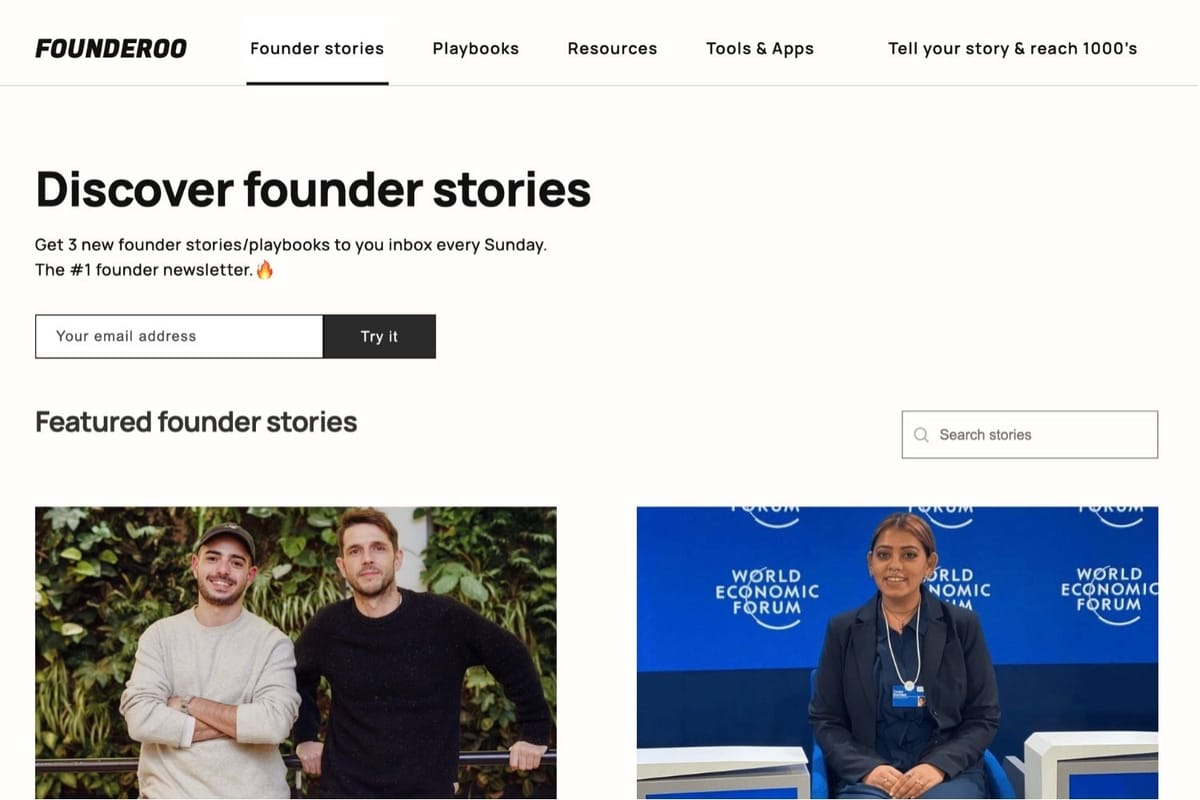Open the Tools & Apps menu
This screenshot has width=1200, height=800.
click(x=760, y=48)
